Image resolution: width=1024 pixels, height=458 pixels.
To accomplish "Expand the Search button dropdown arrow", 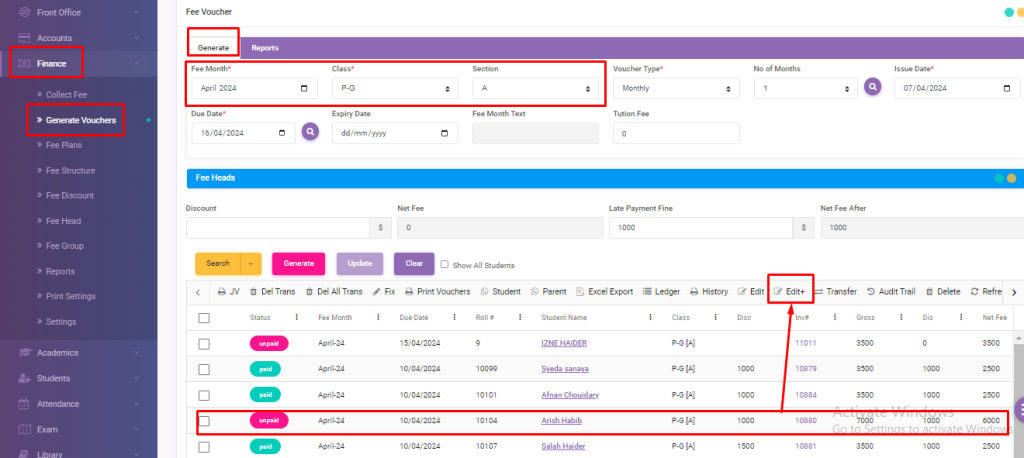I will 251,264.
